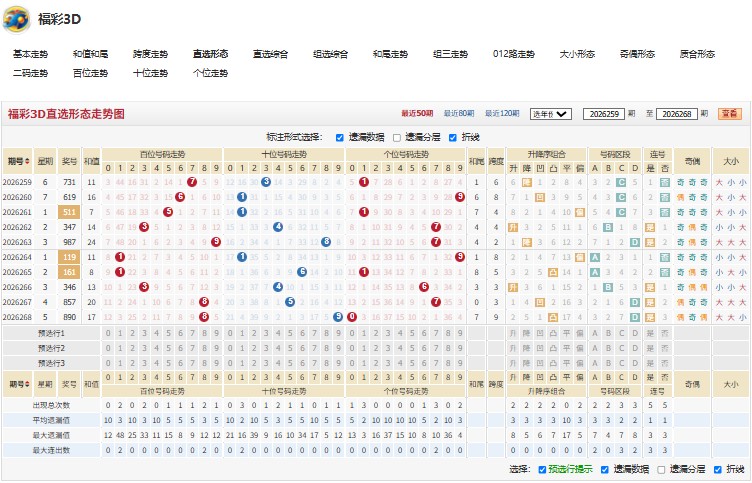
Task: Click 最大遗漏值 statistics row label
Action: [x=51, y=435]
